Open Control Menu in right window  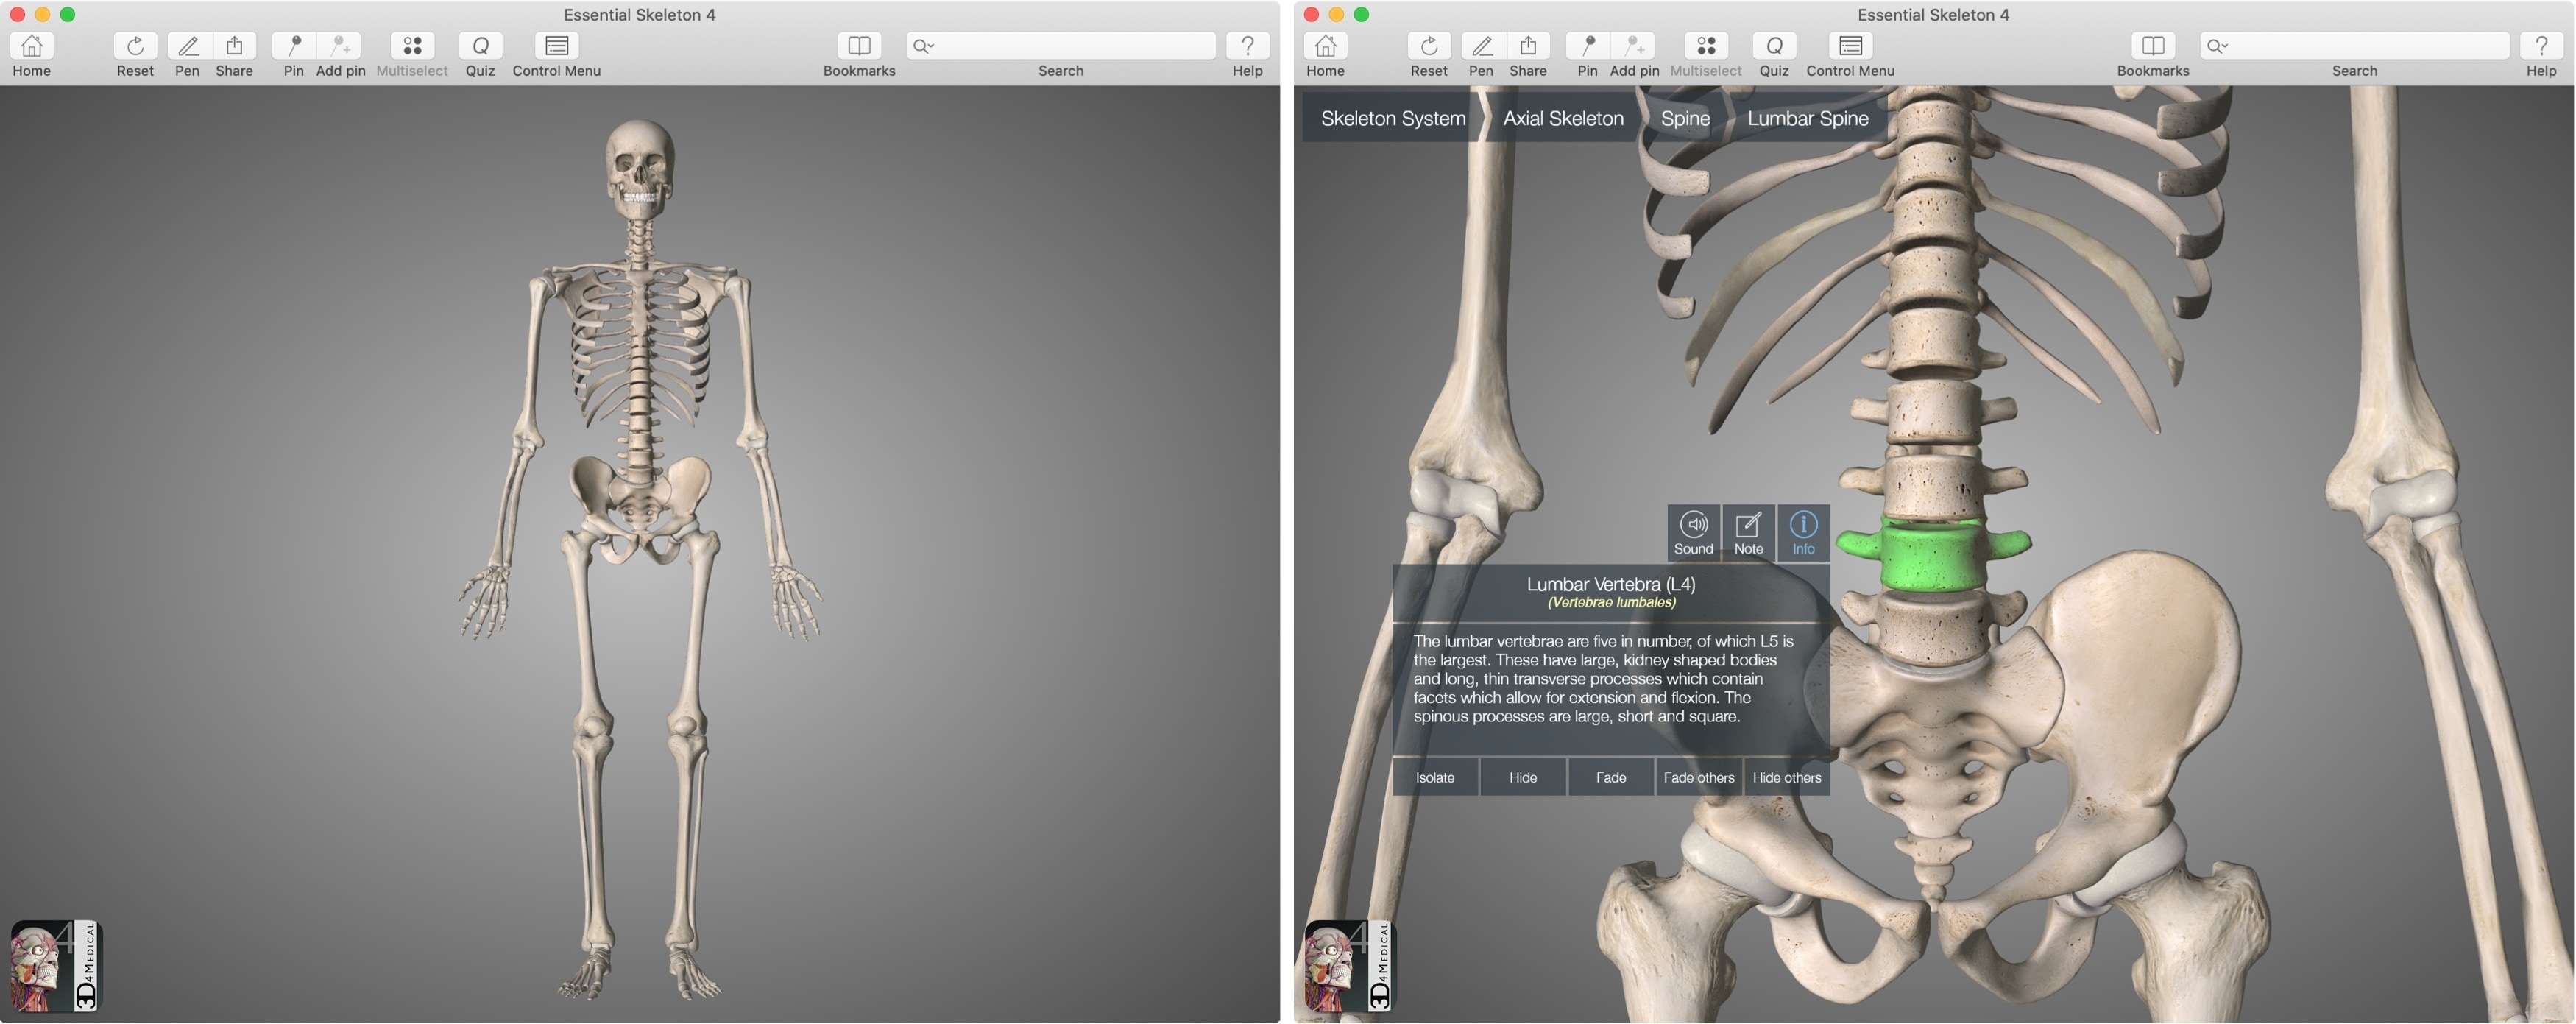point(1851,46)
